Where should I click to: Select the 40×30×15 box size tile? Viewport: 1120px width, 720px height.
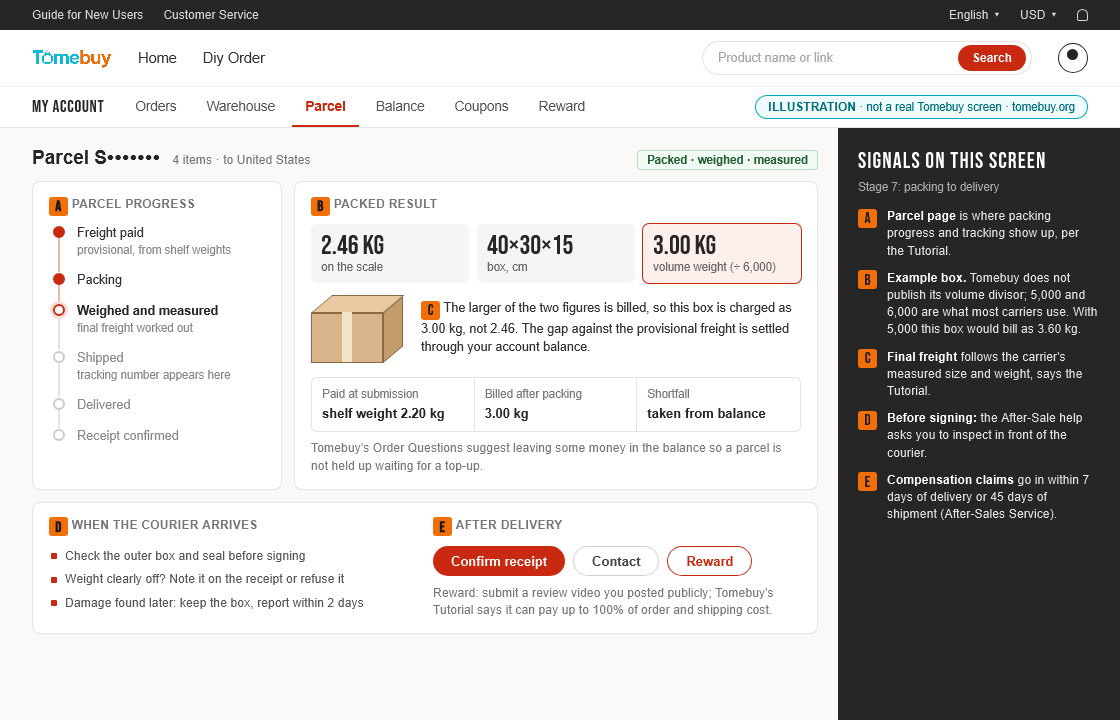[x=556, y=254]
